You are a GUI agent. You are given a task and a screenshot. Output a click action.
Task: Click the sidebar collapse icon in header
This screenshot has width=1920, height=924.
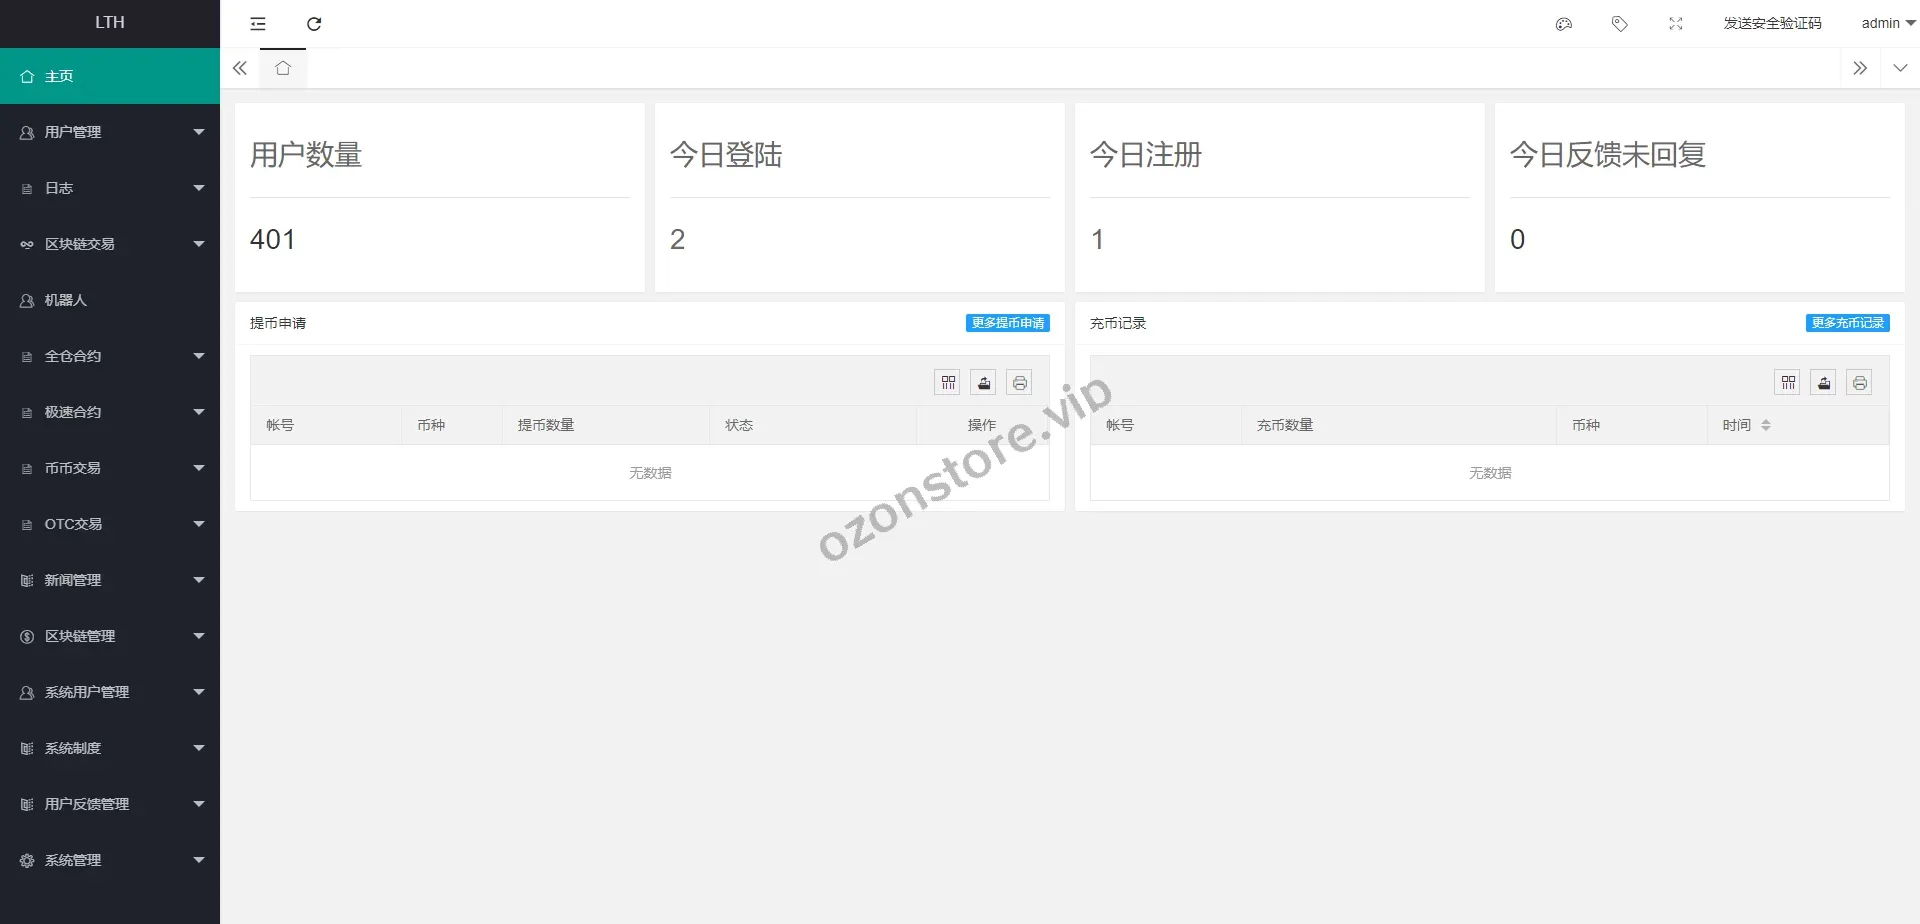click(x=258, y=24)
